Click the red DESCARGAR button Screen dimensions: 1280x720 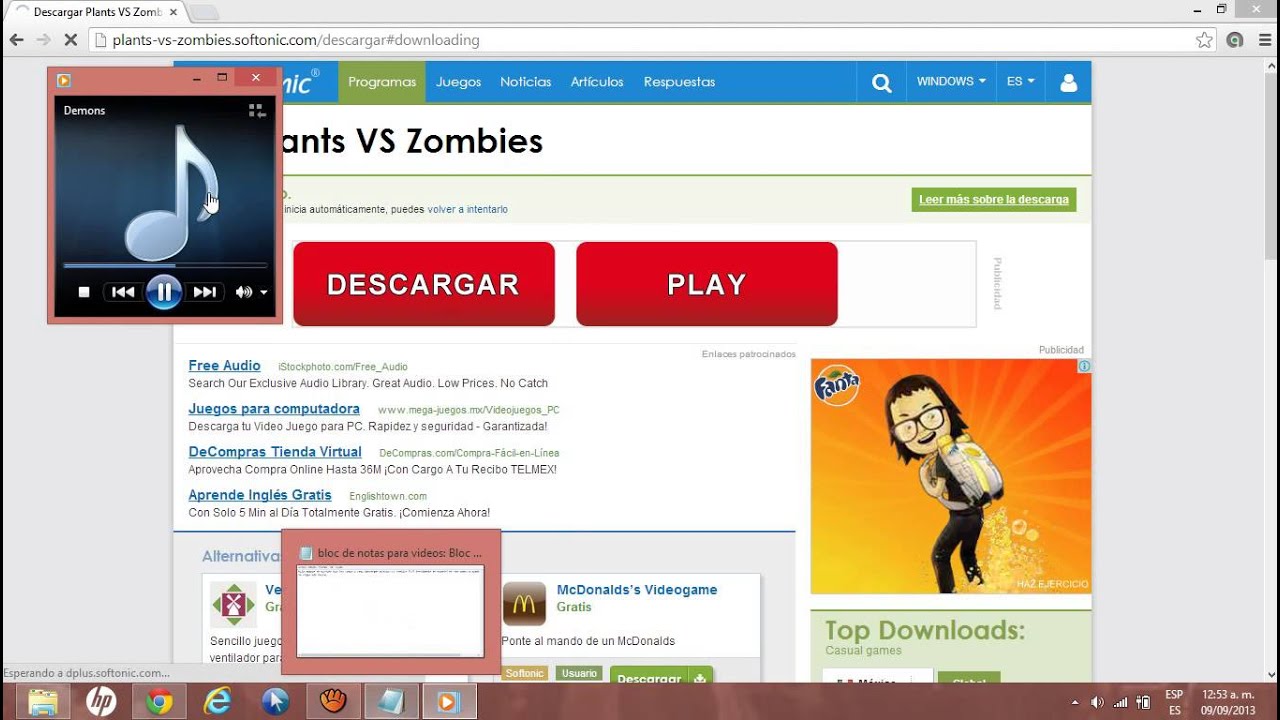coord(424,284)
